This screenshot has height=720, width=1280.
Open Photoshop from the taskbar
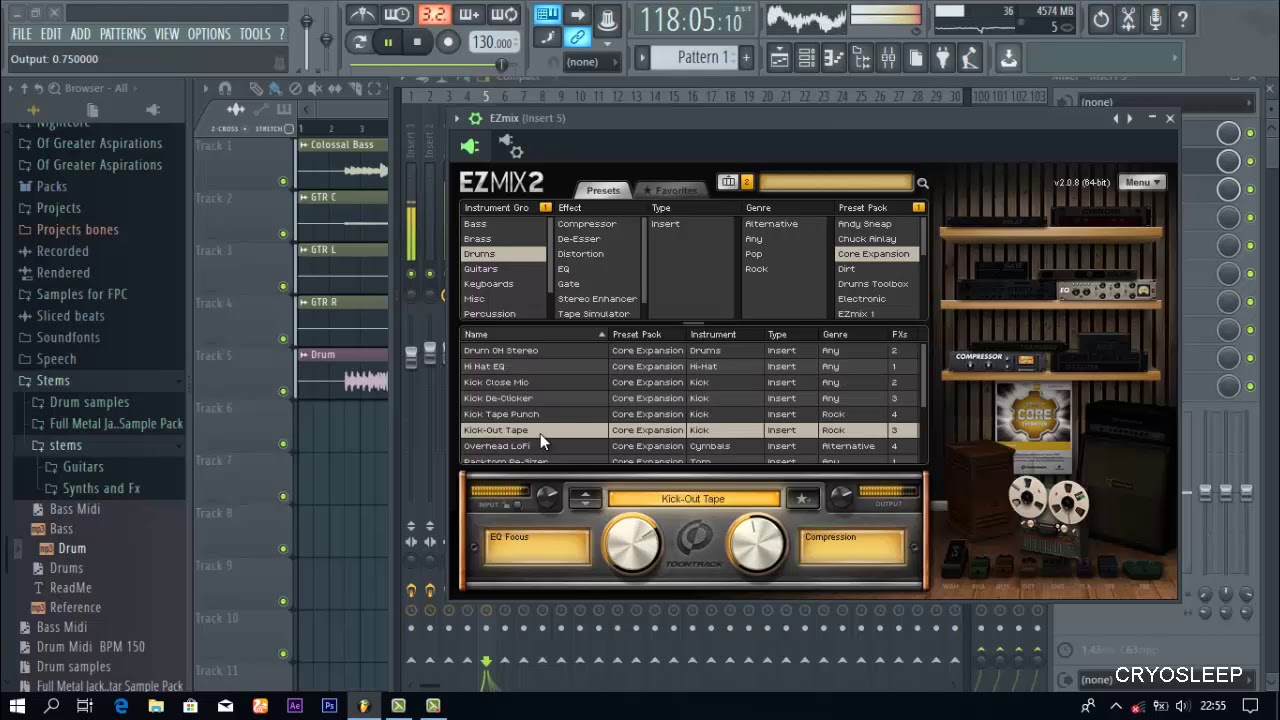point(329,706)
